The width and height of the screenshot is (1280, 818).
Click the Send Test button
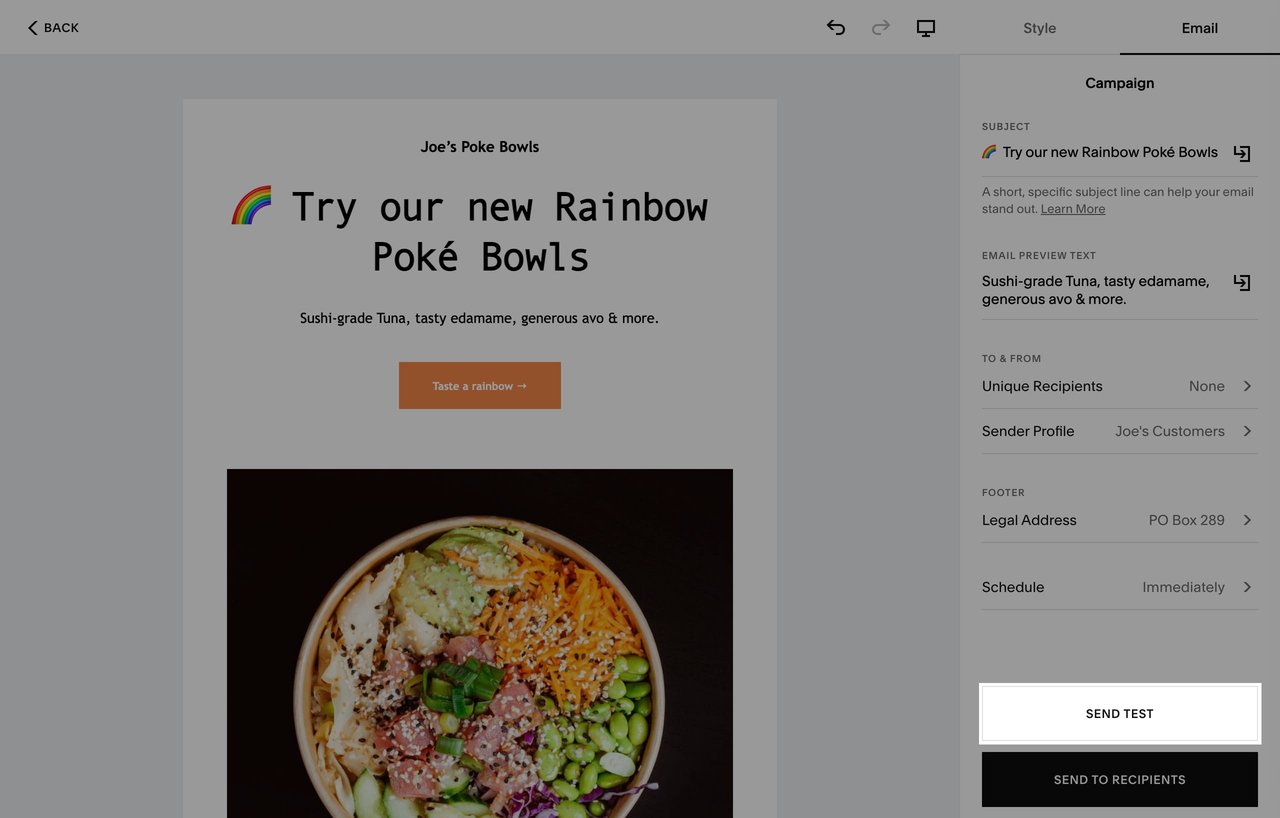click(1119, 713)
